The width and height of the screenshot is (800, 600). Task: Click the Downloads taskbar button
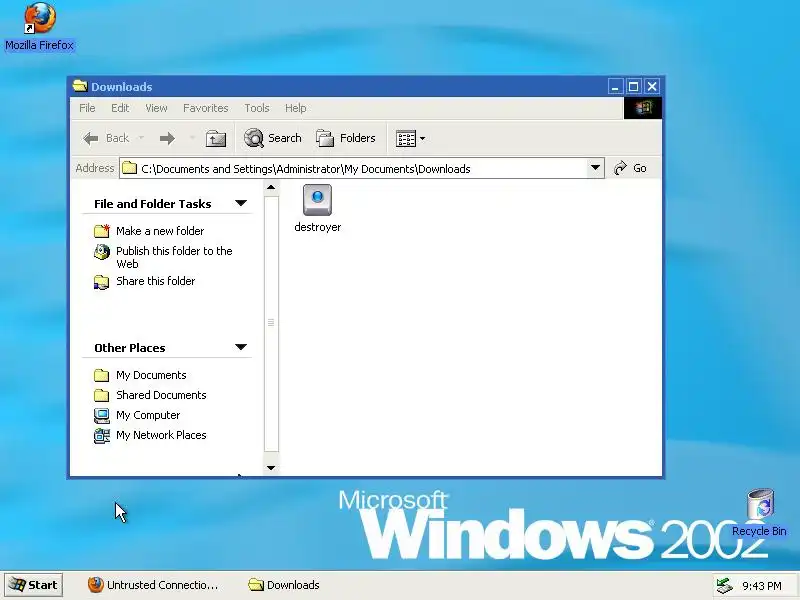tap(284, 585)
